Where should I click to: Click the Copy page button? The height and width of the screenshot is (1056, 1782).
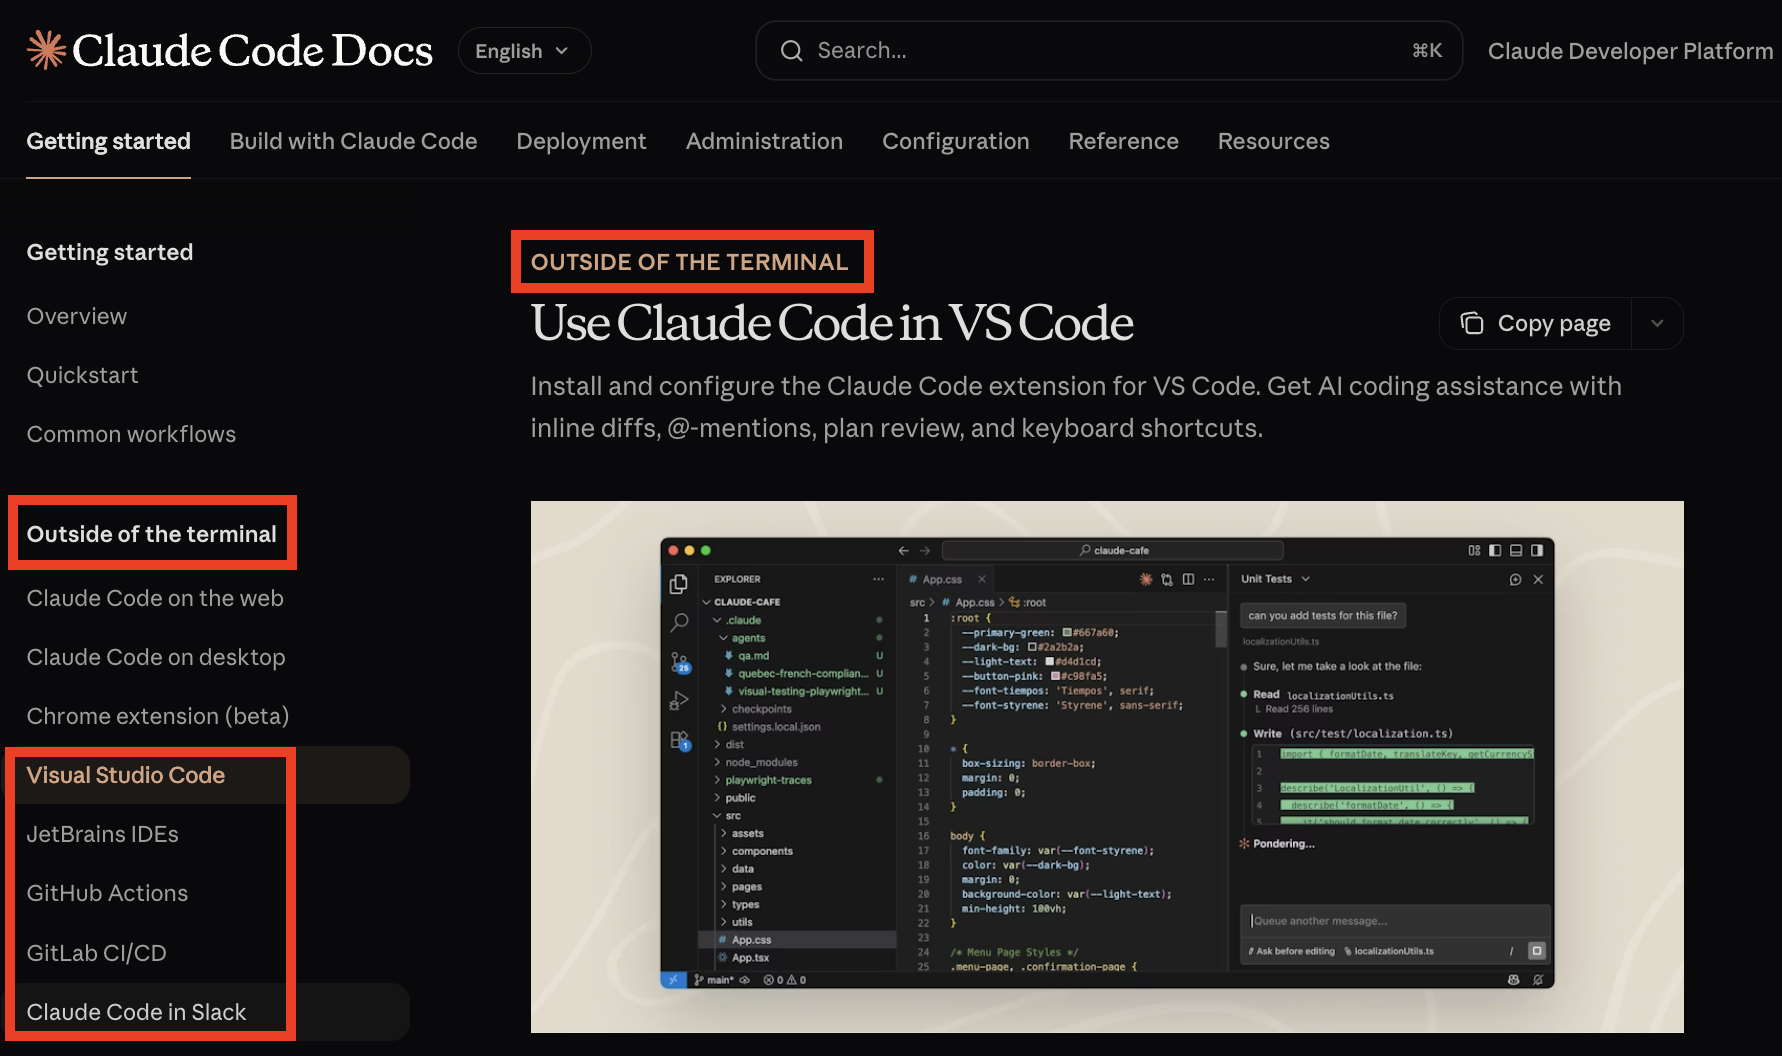pyautogui.click(x=1536, y=323)
